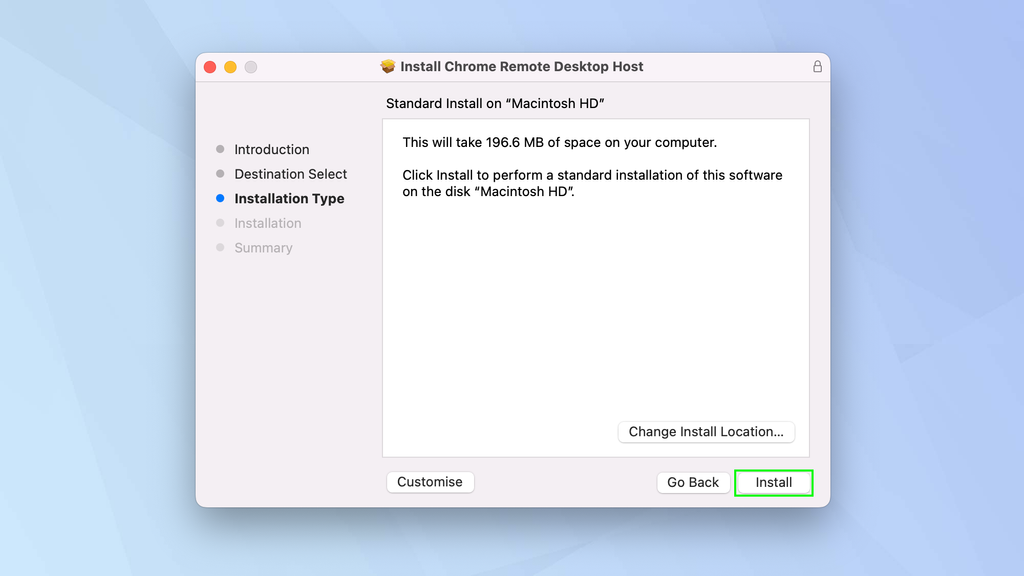Click the Go Back button
The height and width of the screenshot is (576, 1024).
pyautogui.click(x=693, y=482)
